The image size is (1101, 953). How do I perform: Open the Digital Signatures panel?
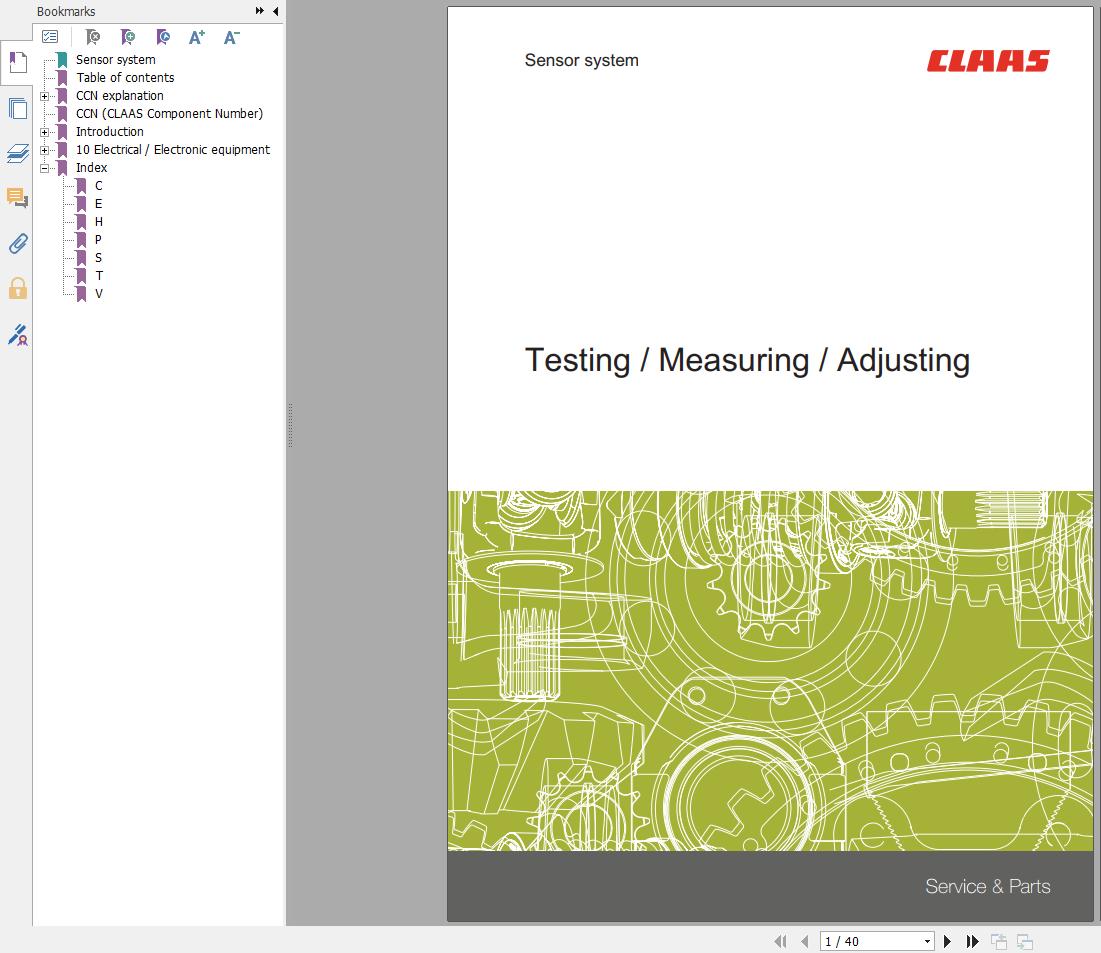pos(17,335)
